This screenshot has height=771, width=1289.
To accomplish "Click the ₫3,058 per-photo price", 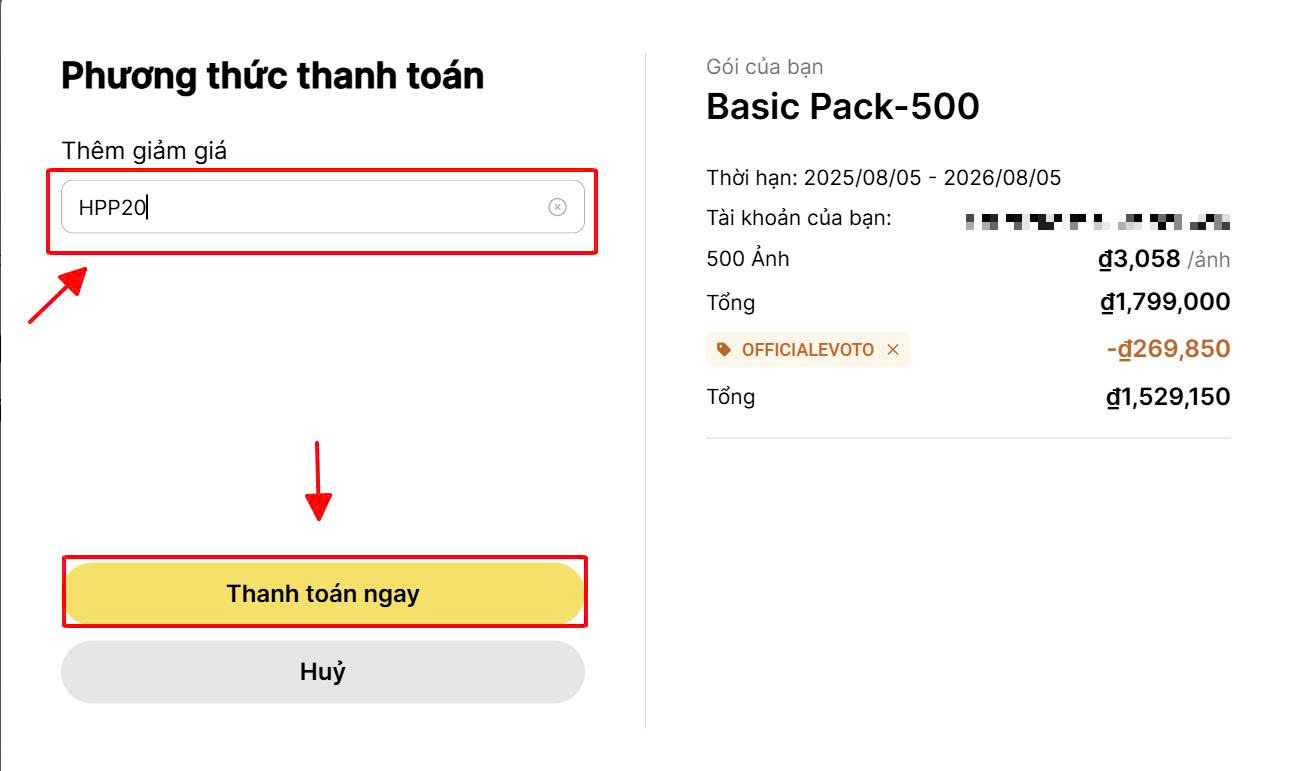I will (1139, 259).
